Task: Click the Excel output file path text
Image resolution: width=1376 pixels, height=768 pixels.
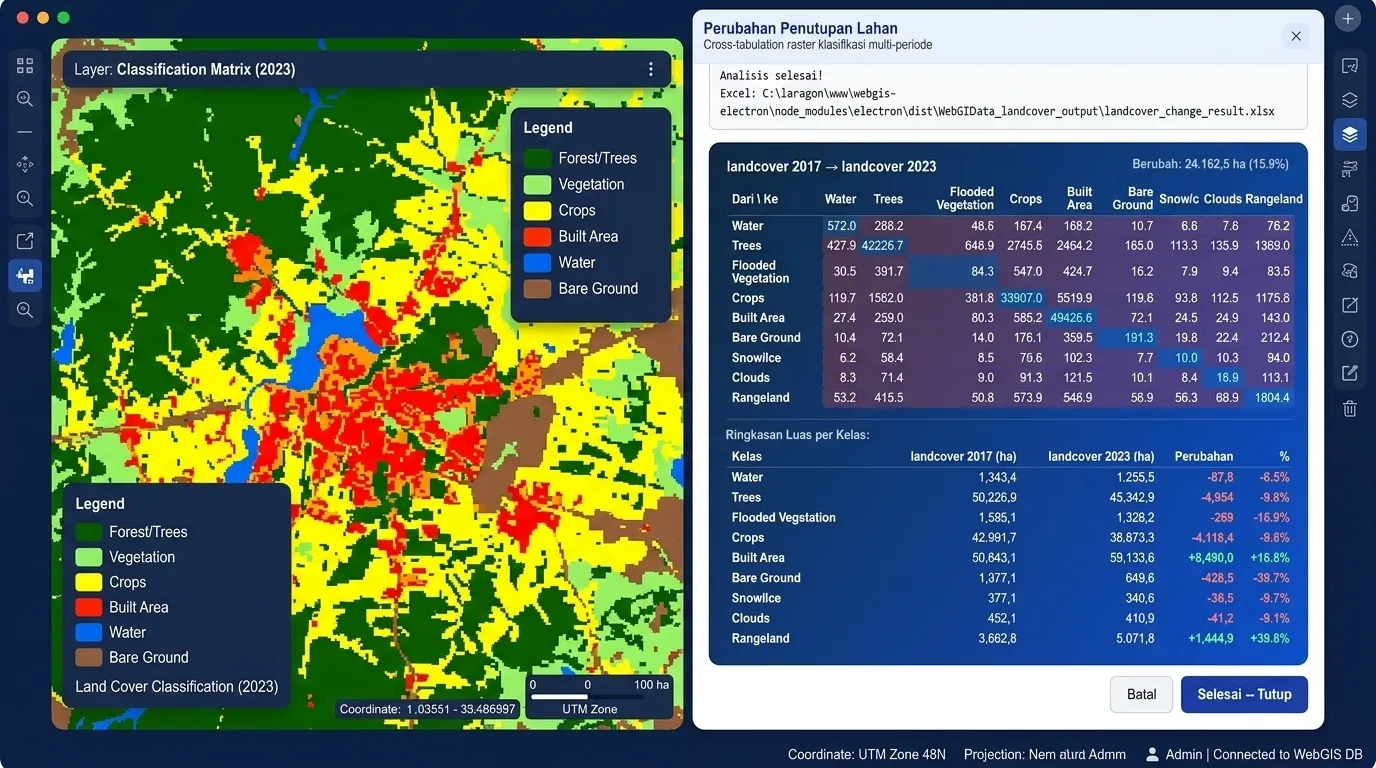Action: pyautogui.click(x=997, y=102)
